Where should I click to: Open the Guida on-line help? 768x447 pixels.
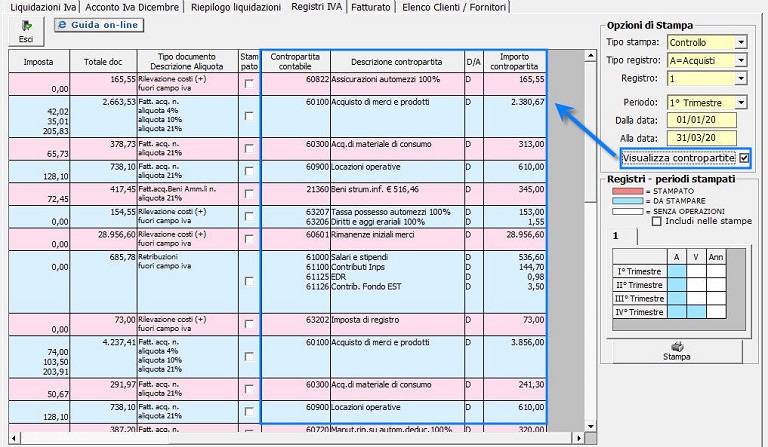[x=99, y=25]
